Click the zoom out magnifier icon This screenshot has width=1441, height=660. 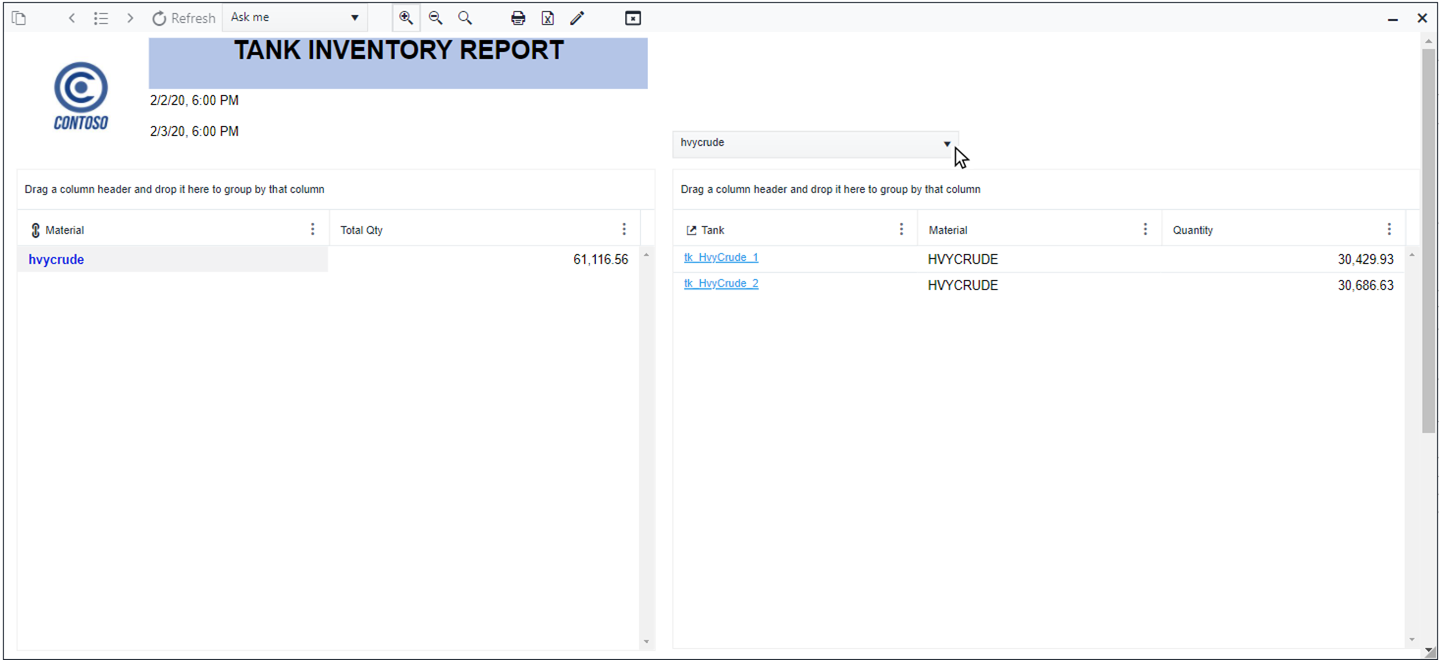[x=435, y=18]
